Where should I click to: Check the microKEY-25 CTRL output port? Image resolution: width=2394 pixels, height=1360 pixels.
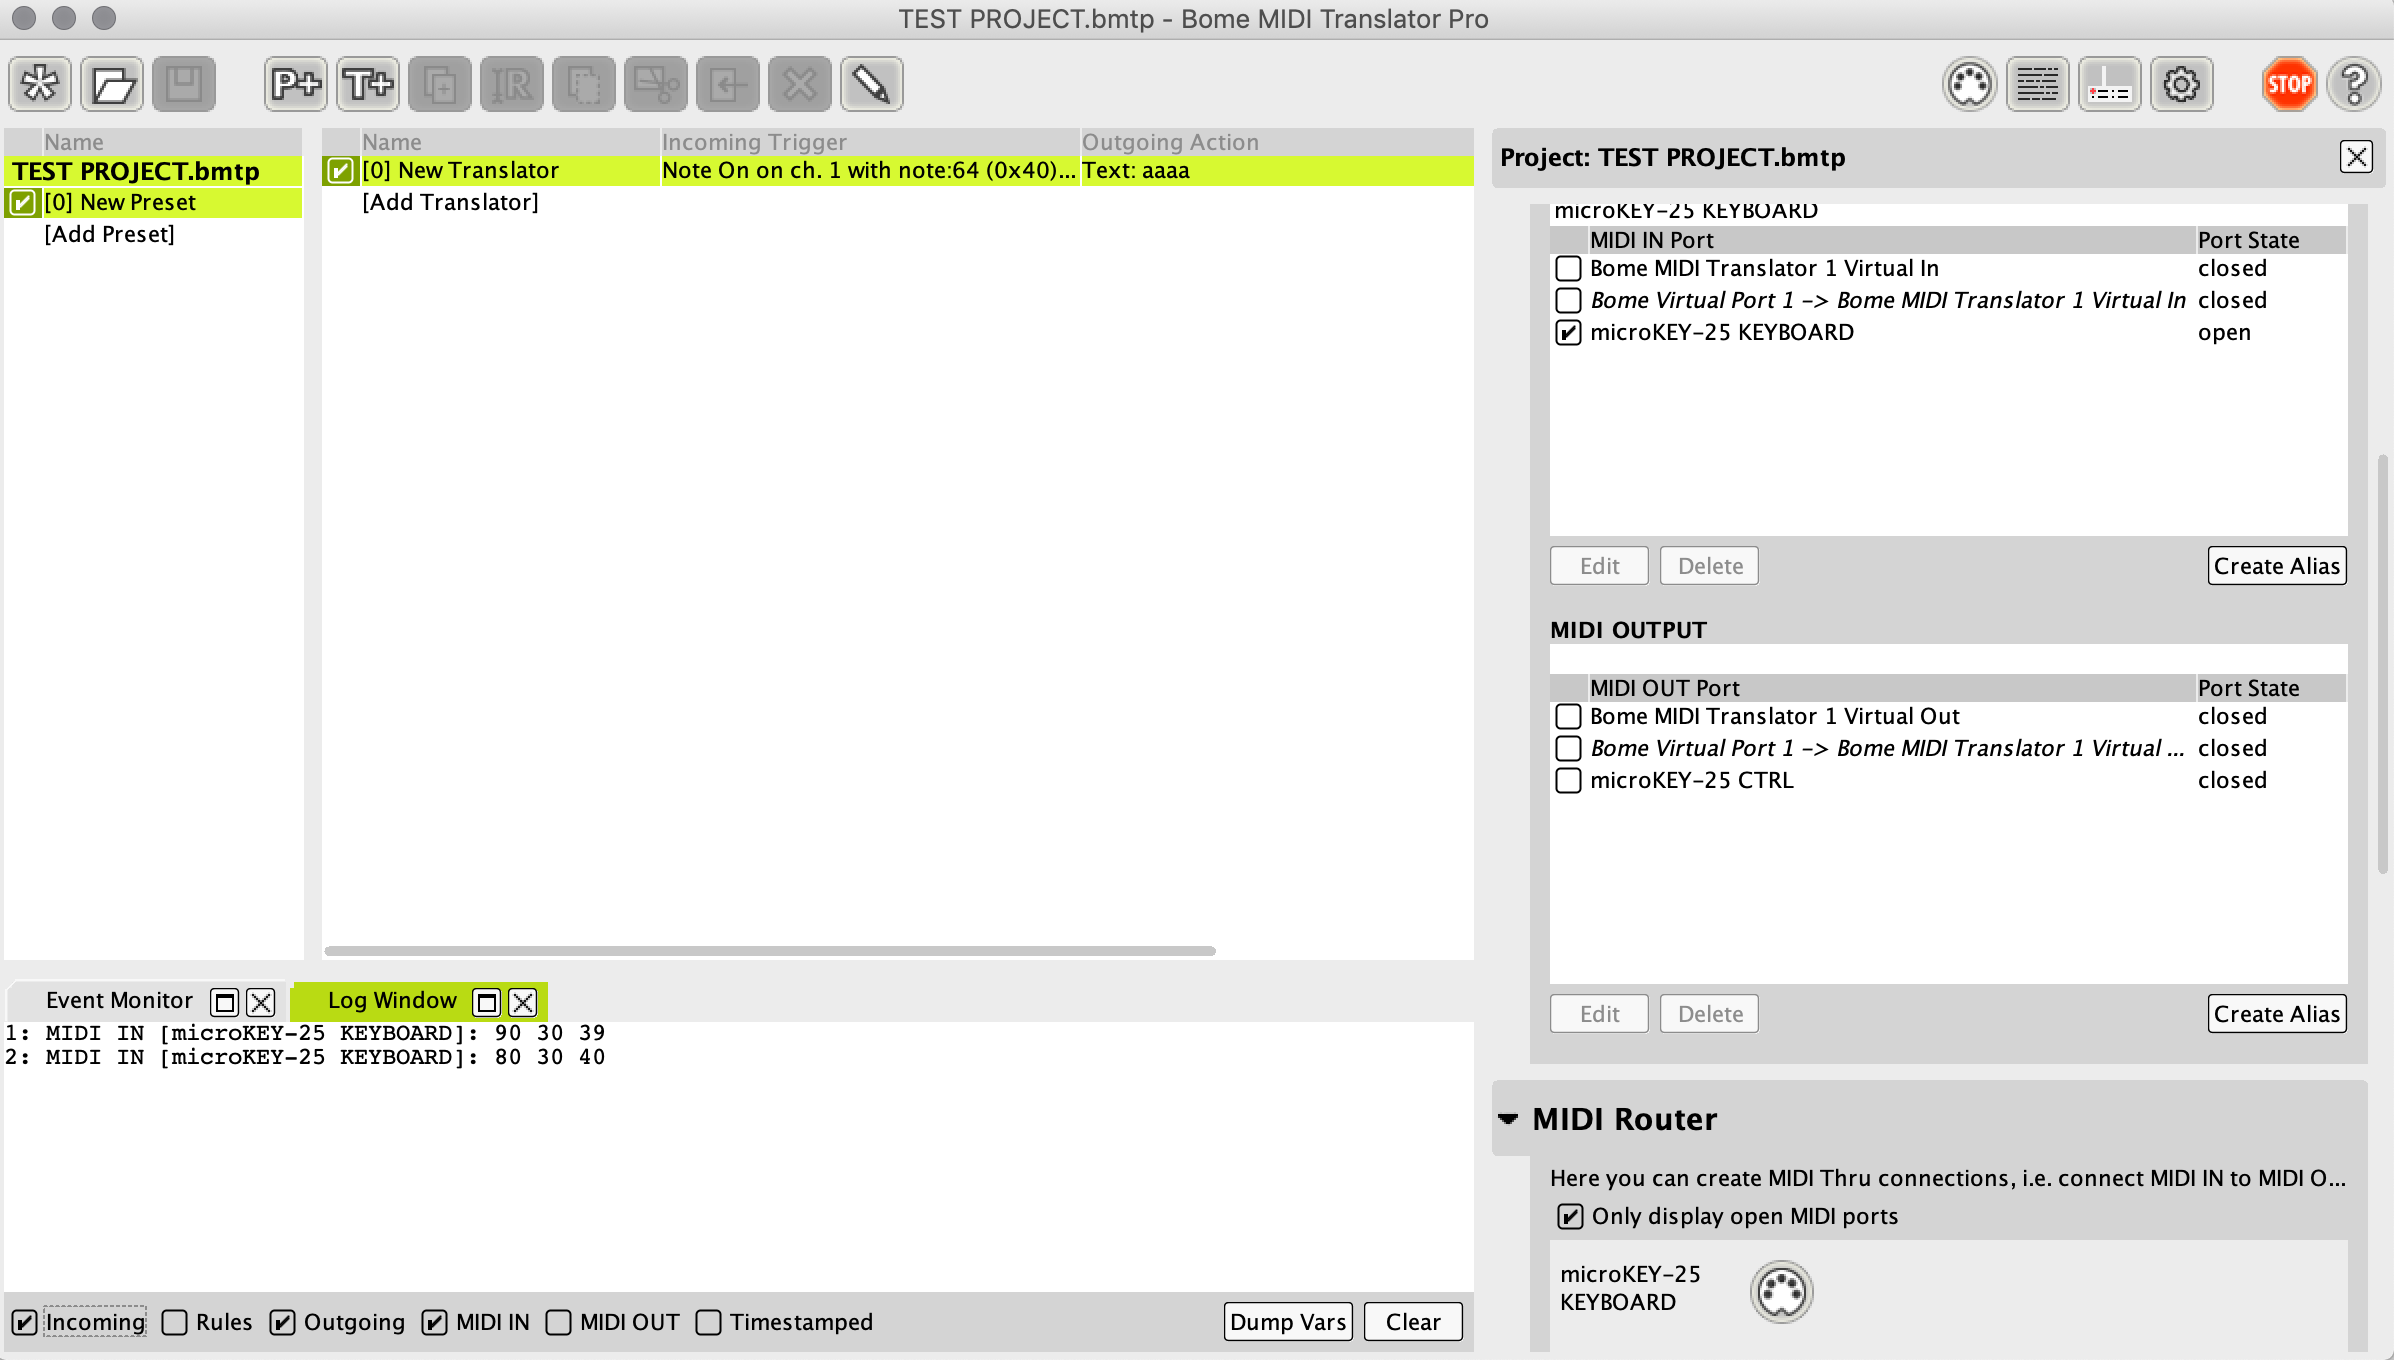(x=1568, y=780)
